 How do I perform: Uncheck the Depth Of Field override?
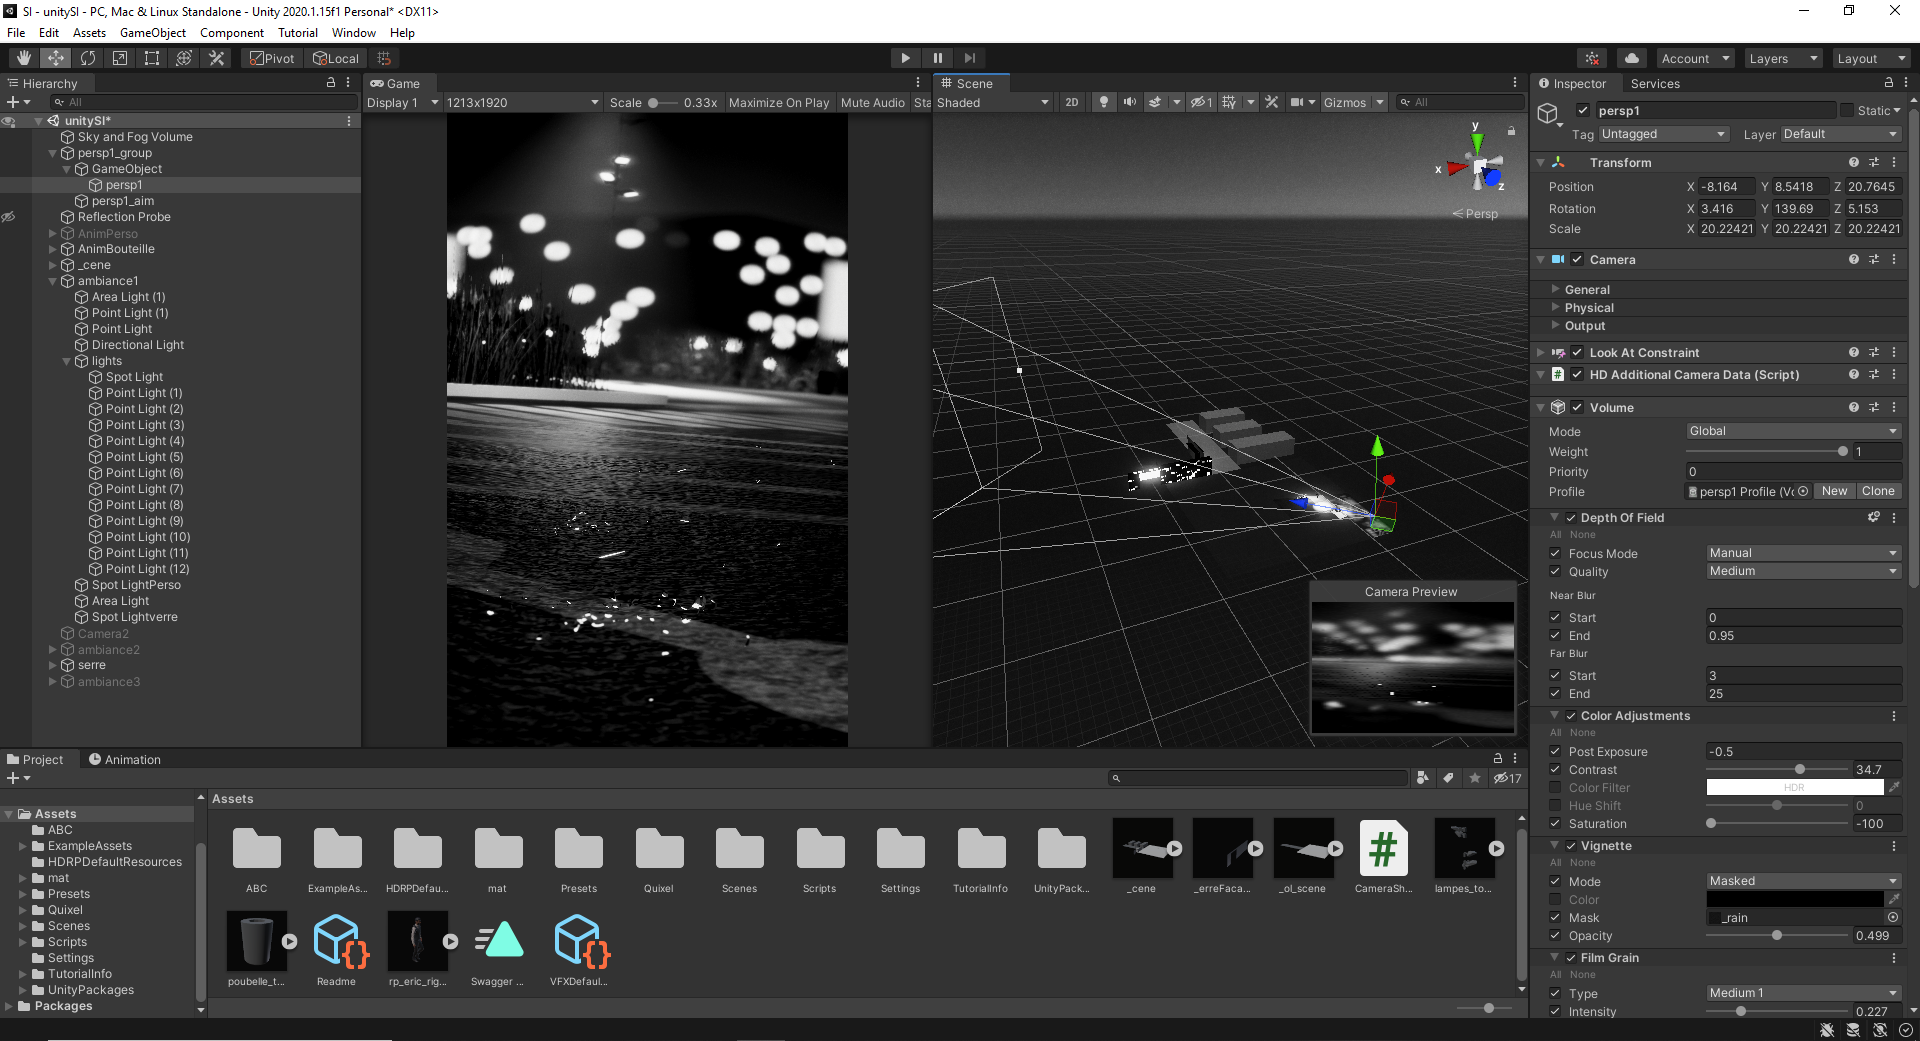(1571, 518)
